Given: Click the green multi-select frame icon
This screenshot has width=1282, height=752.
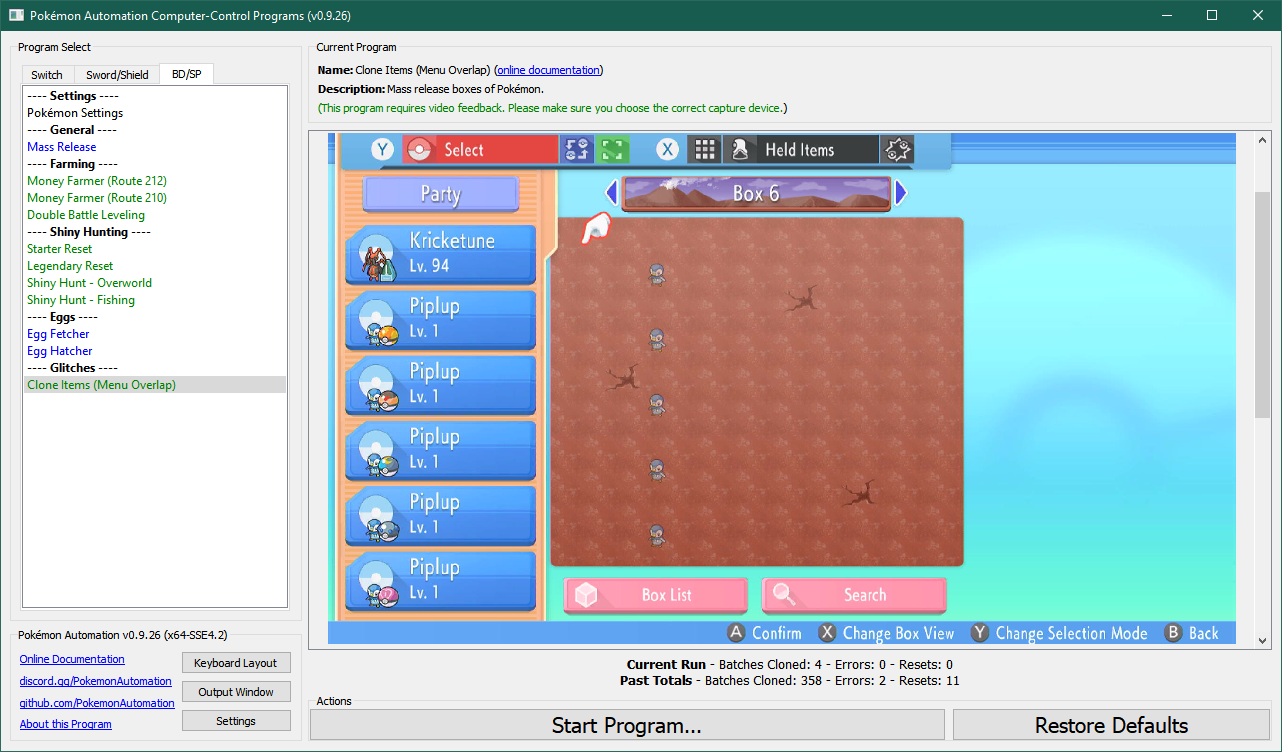Looking at the screenshot, I should tap(612, 150).
